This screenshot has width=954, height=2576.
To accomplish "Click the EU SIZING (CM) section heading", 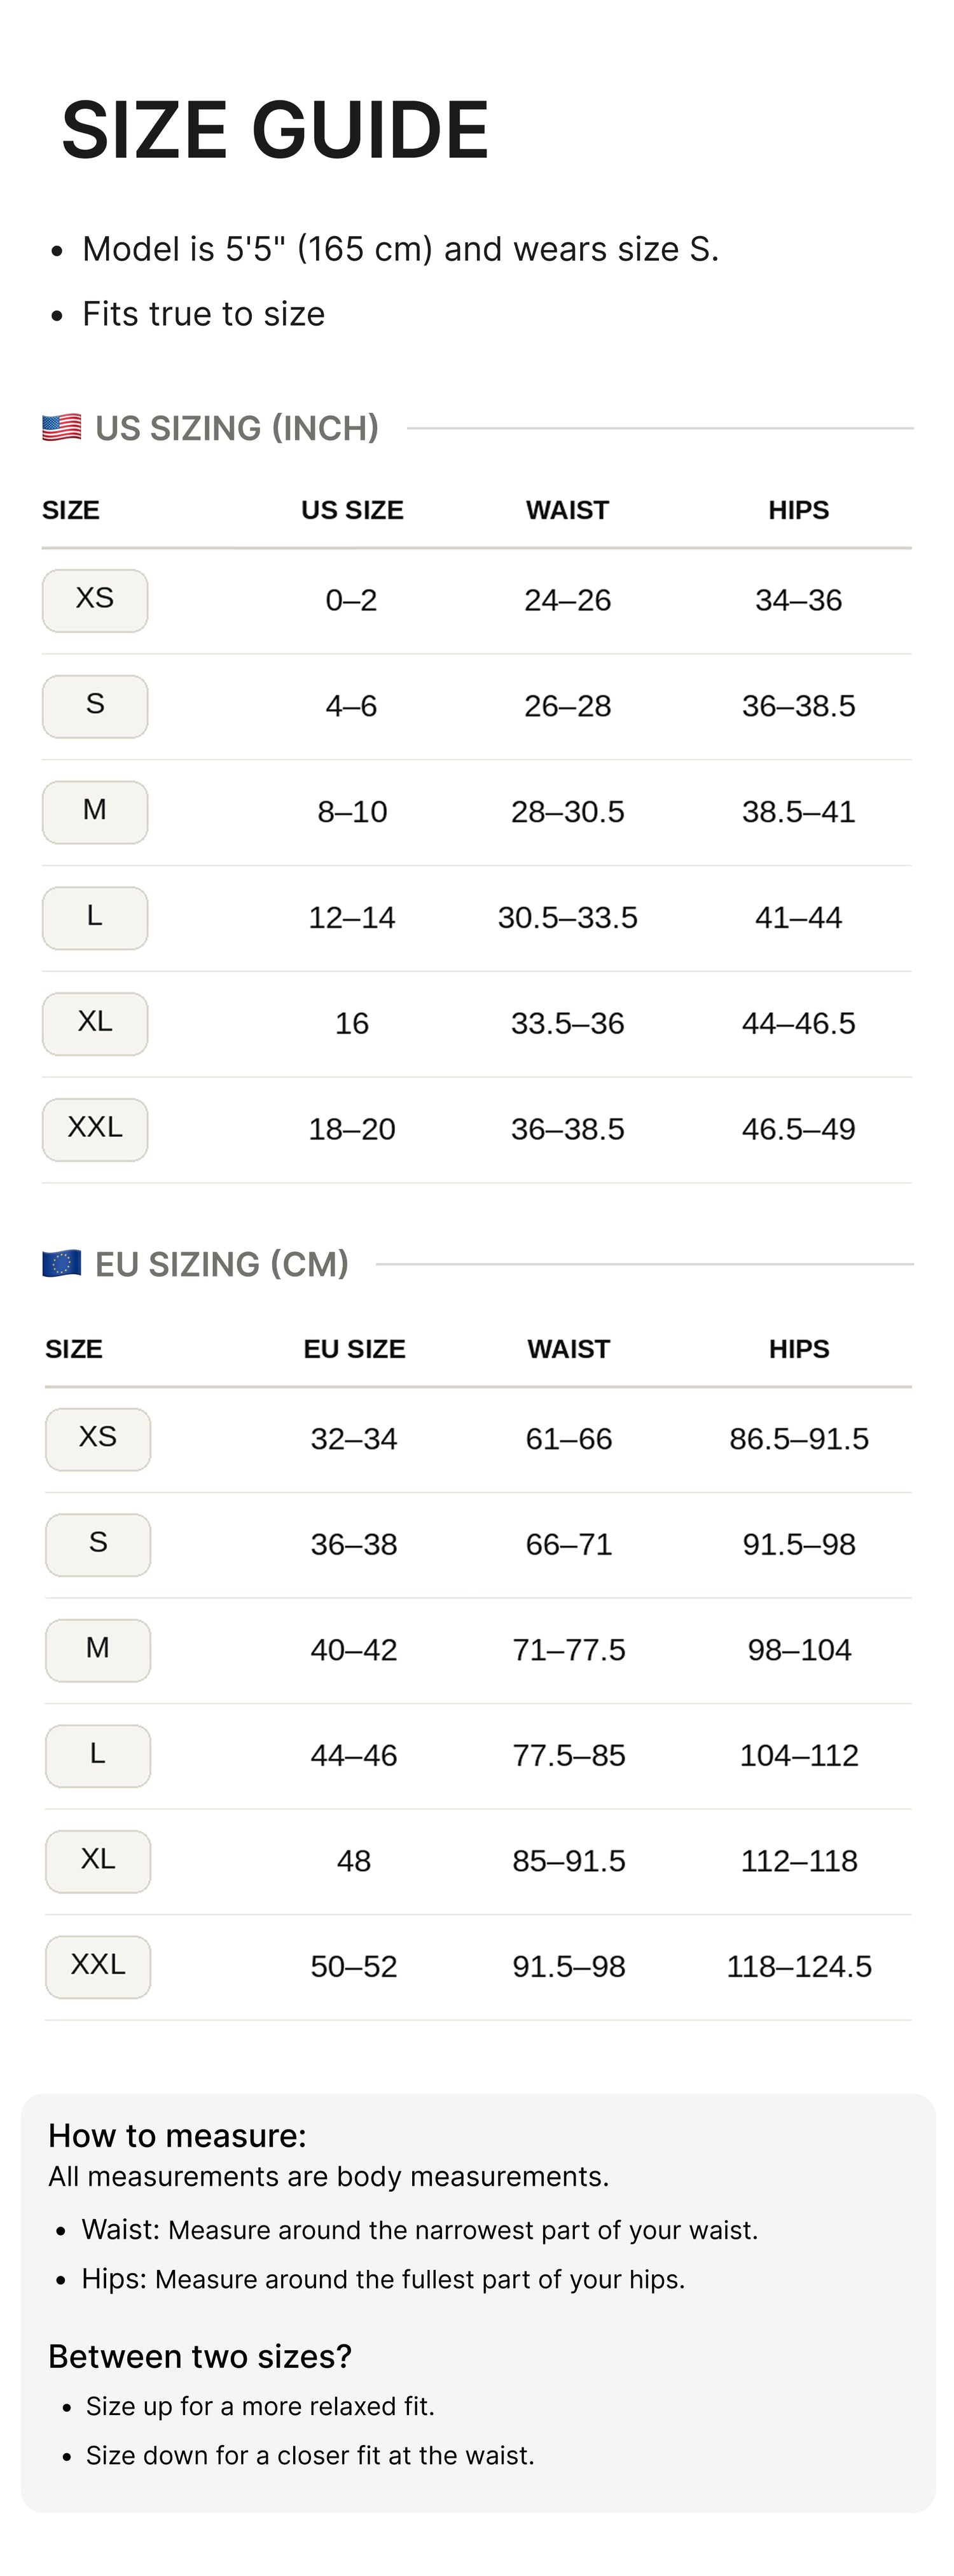I will coord(222,1264).
